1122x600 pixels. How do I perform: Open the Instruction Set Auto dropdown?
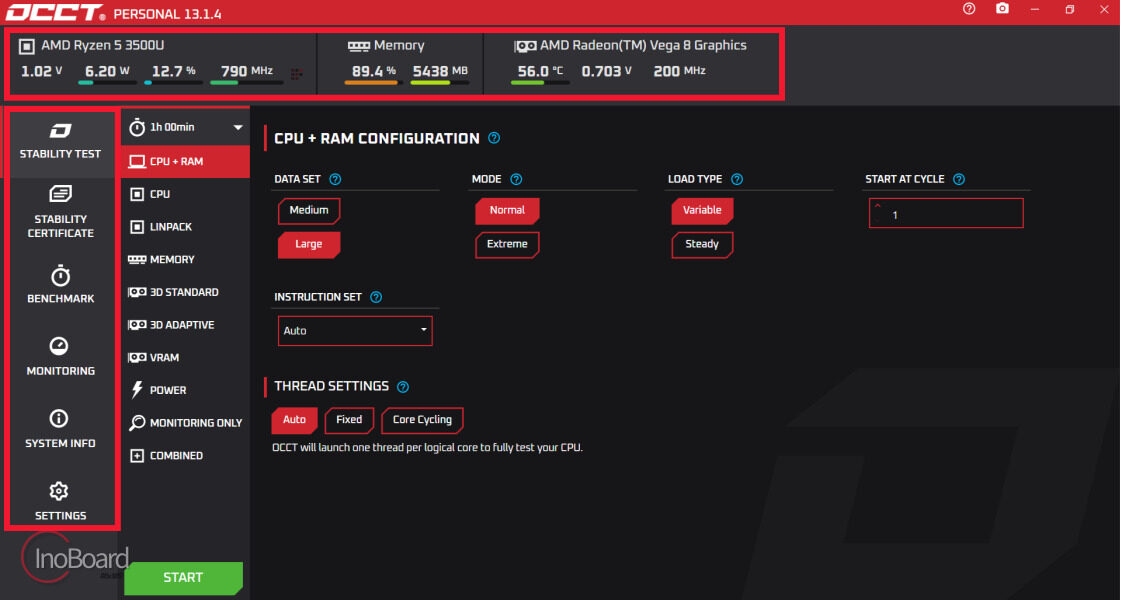pos(355,330)
